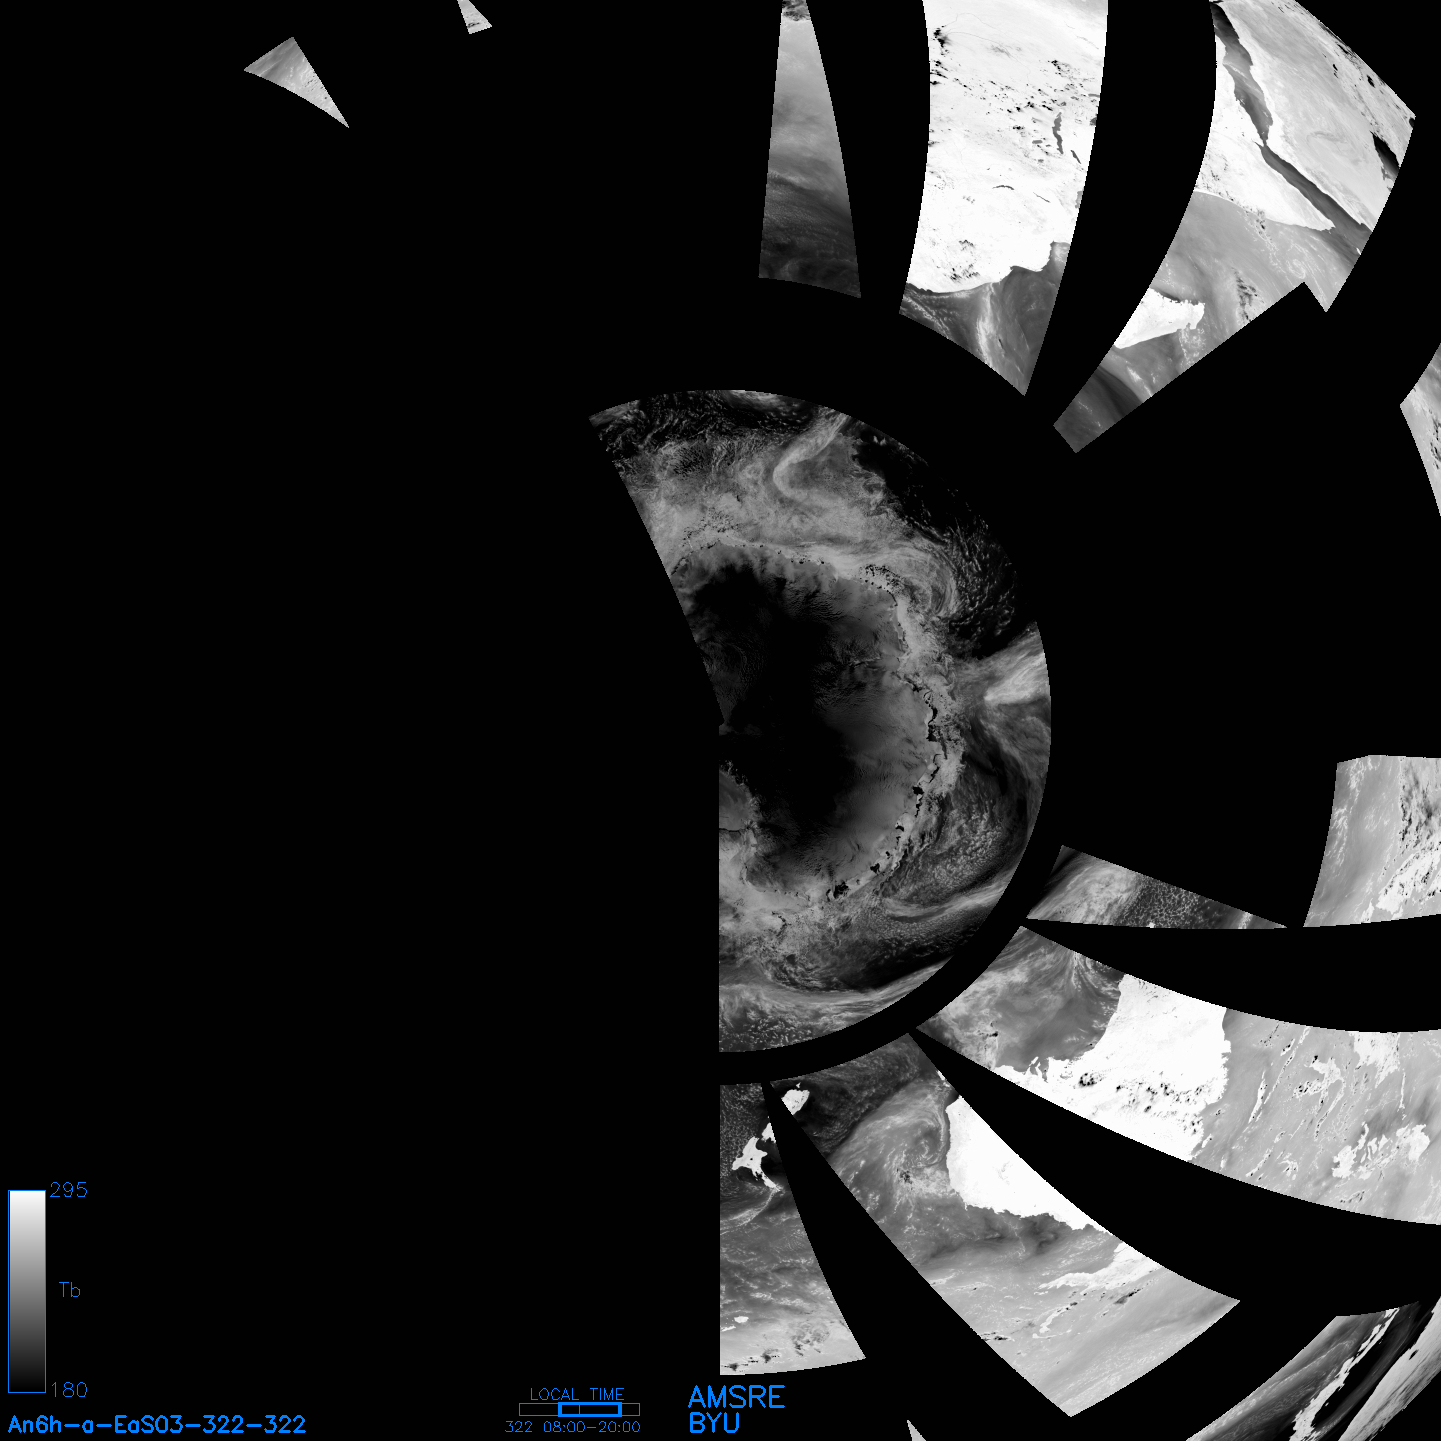Screen dimensions: 1441x1441
Task: Click the 180 minimum scale value
Action: [69, 1390]
